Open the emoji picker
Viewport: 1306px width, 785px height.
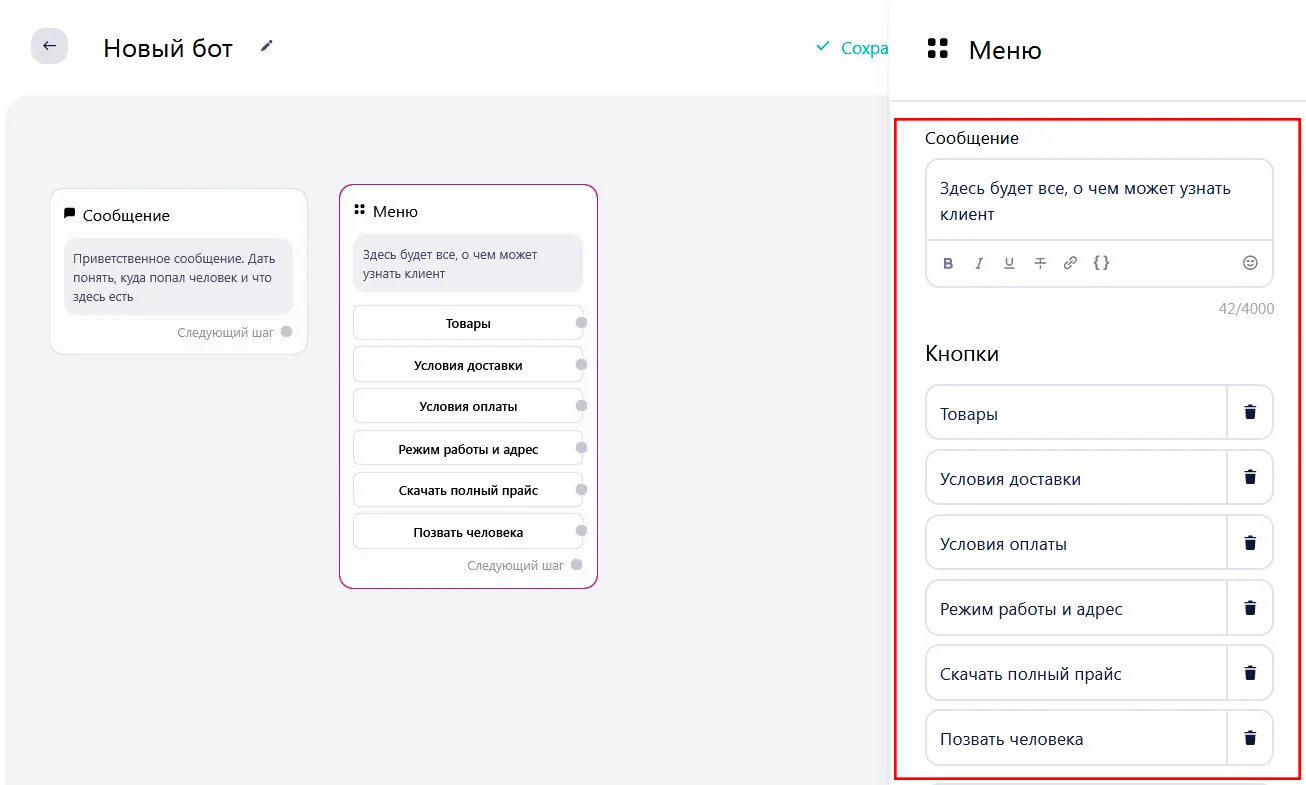tap(1250, 263)
